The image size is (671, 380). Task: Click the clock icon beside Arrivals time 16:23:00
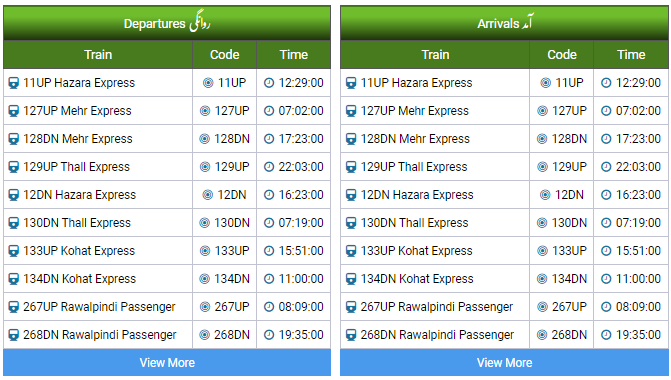606,195
